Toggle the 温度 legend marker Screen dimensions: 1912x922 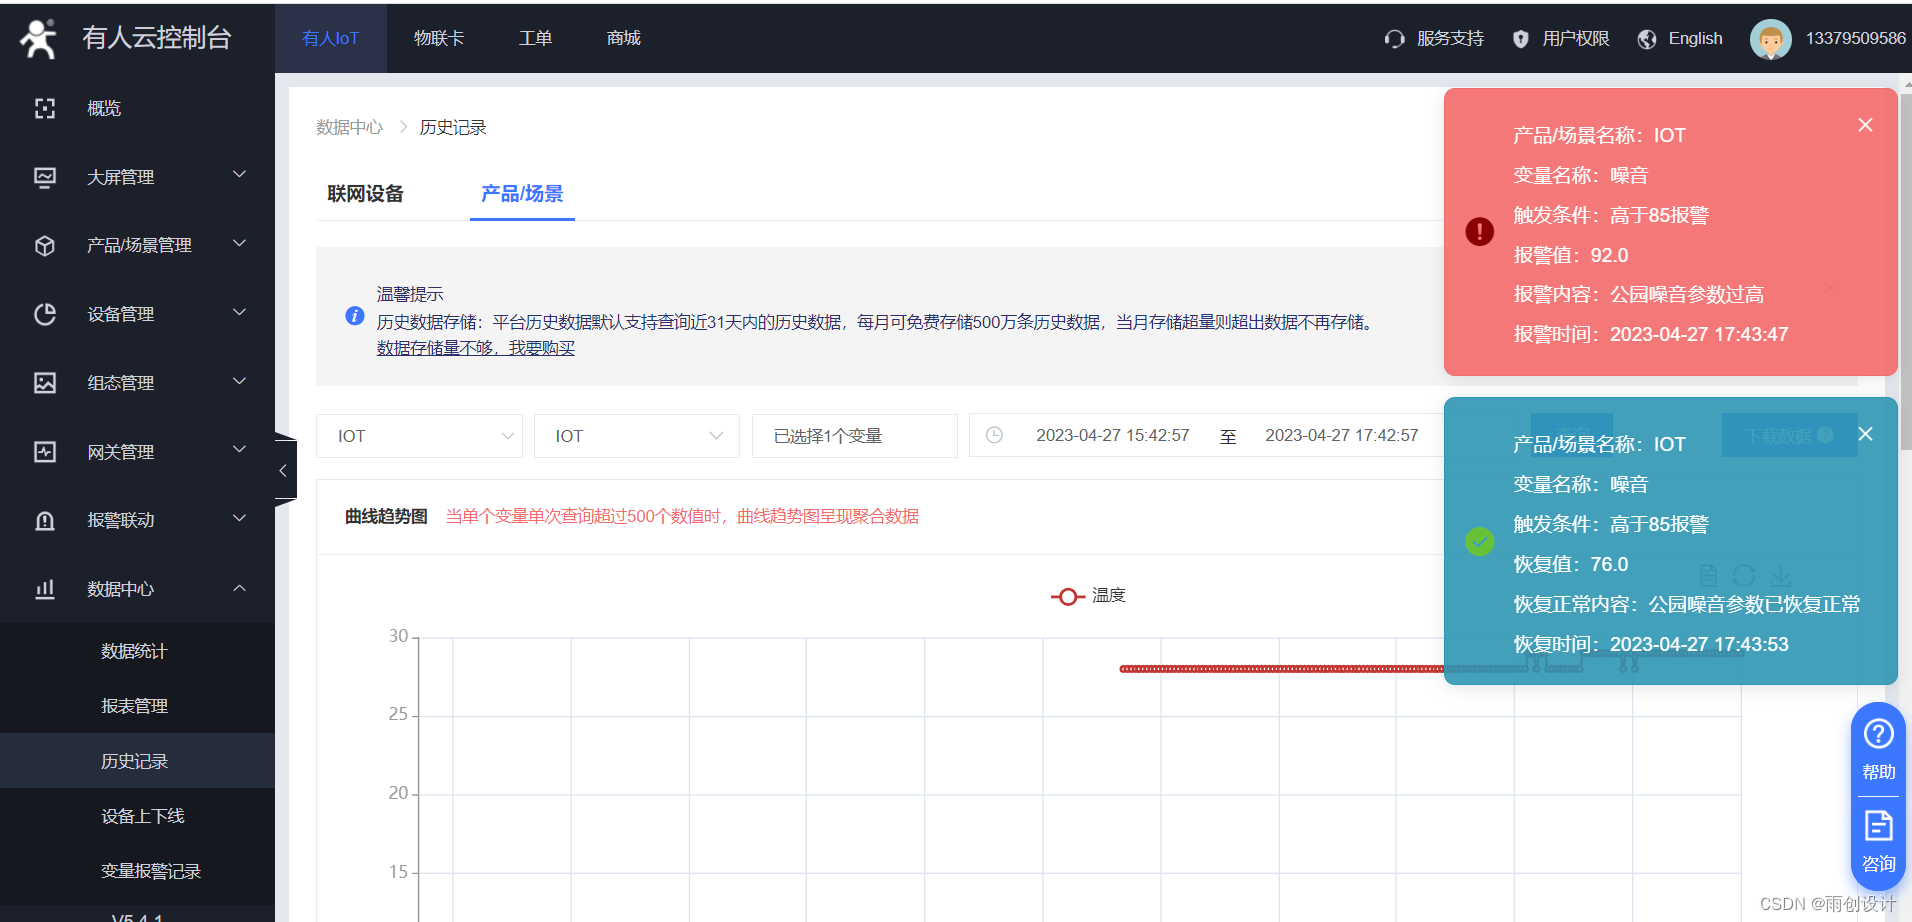pyautogui.click(x=1067, y=596)
